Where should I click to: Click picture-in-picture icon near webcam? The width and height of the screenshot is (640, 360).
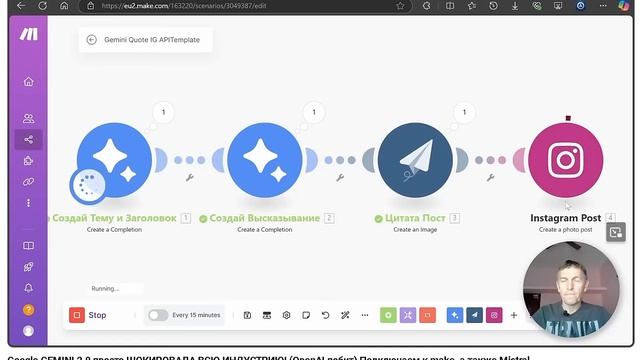tap(616, 233)
